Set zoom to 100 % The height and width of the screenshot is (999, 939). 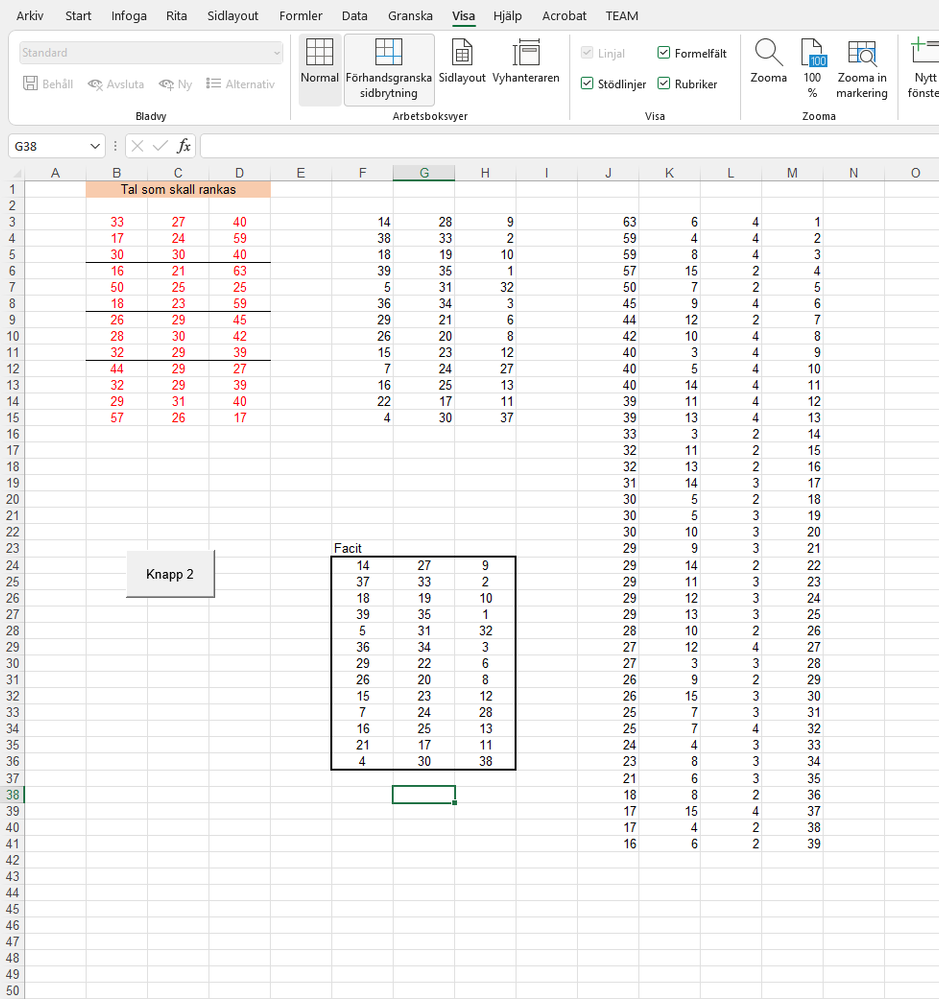coord(812,68)
